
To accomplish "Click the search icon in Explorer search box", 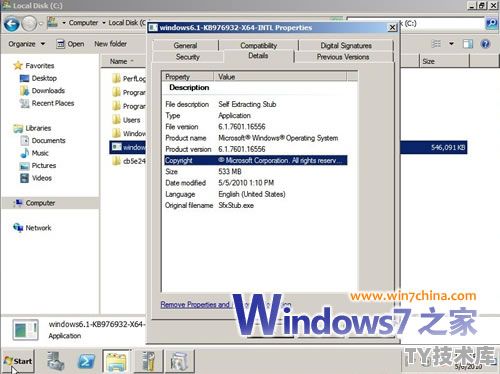I will 492,23.
